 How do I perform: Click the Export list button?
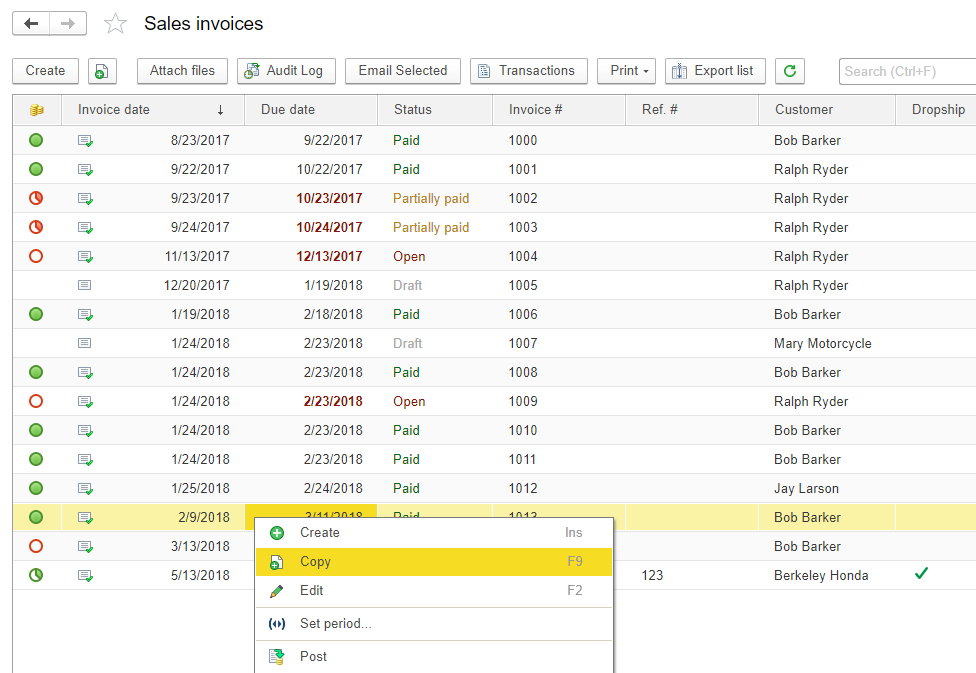click(714, 71)
